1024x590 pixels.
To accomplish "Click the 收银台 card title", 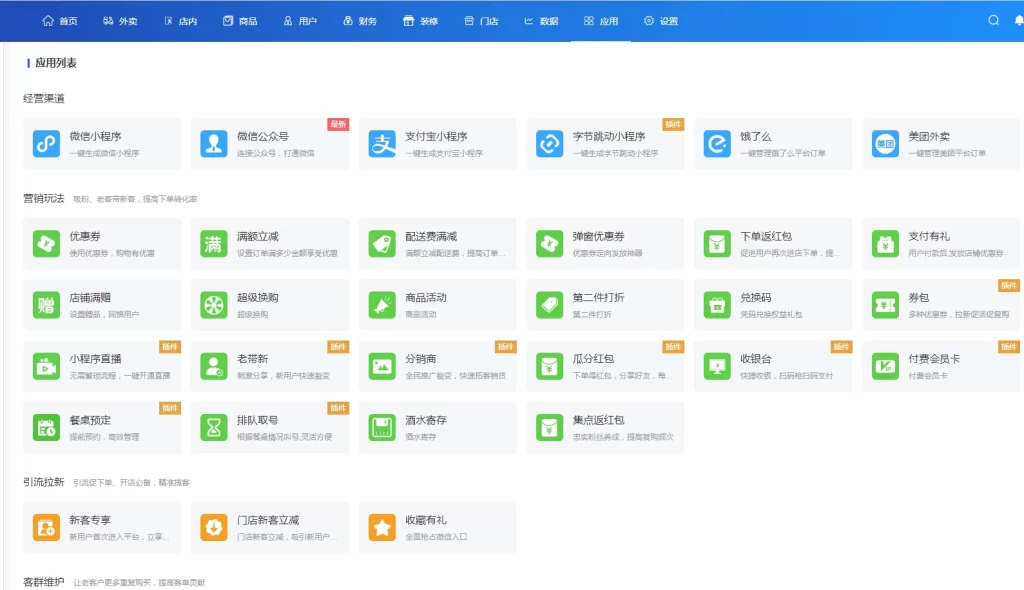I will point(755,359).
